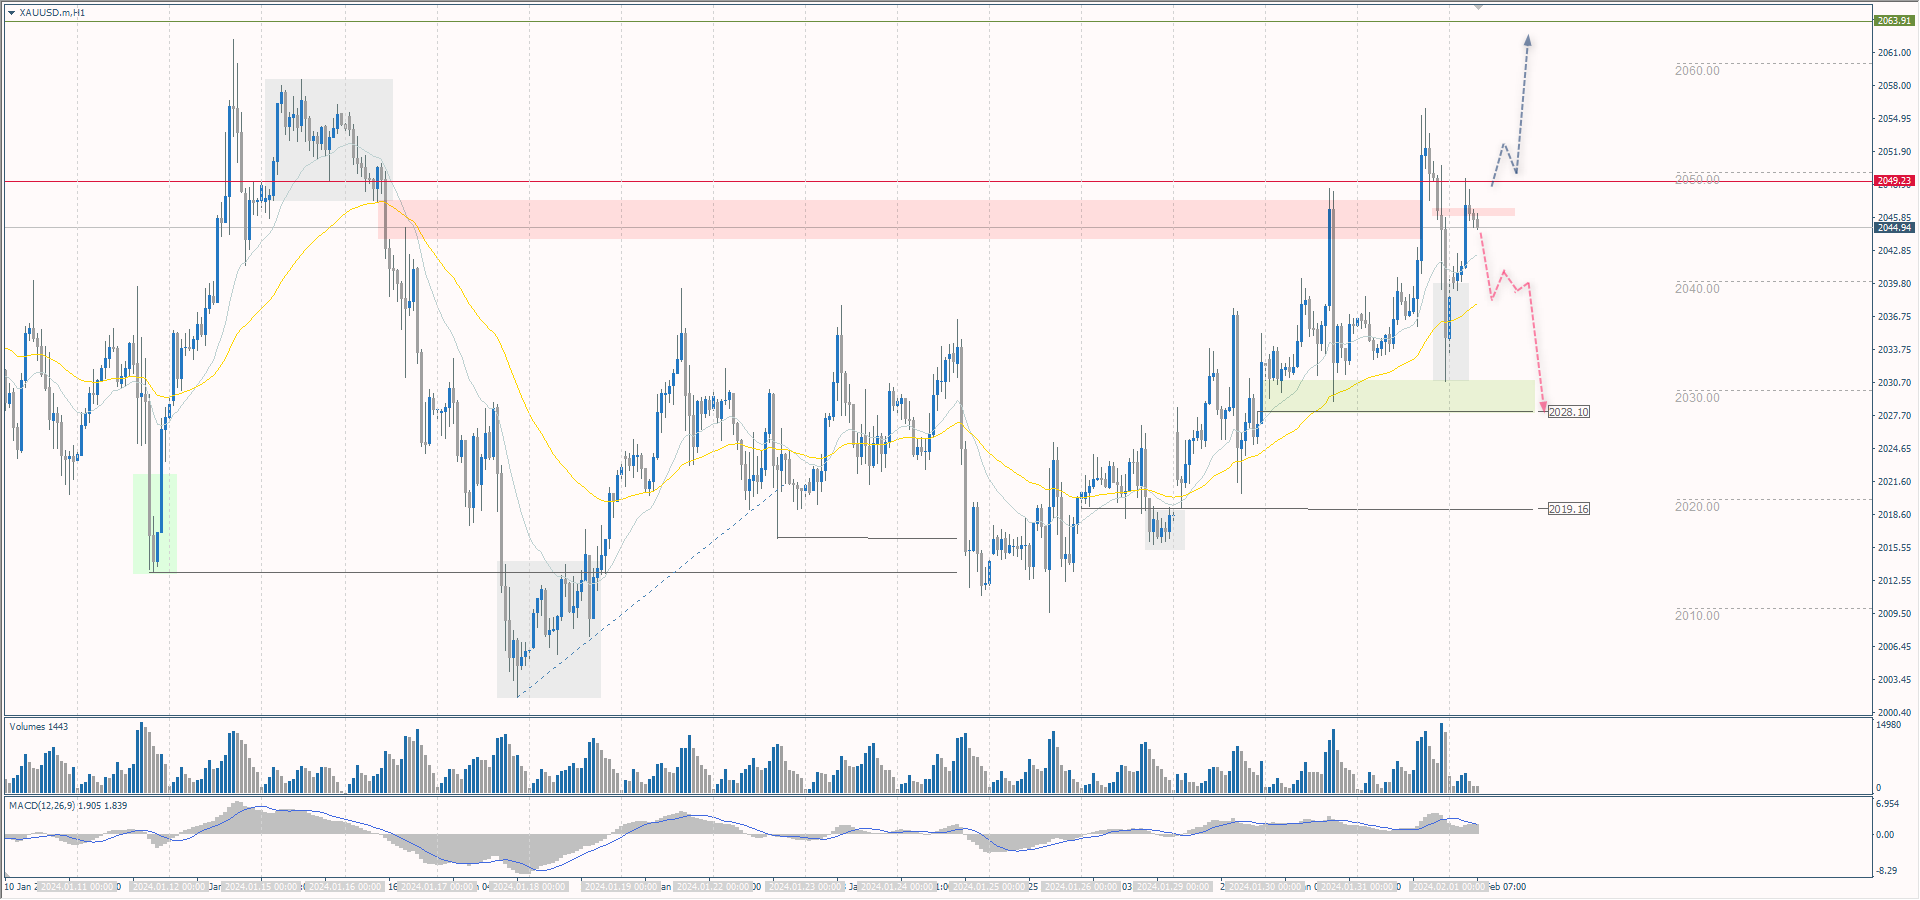Click the 2044.94 current price tag

point(1894,228)
